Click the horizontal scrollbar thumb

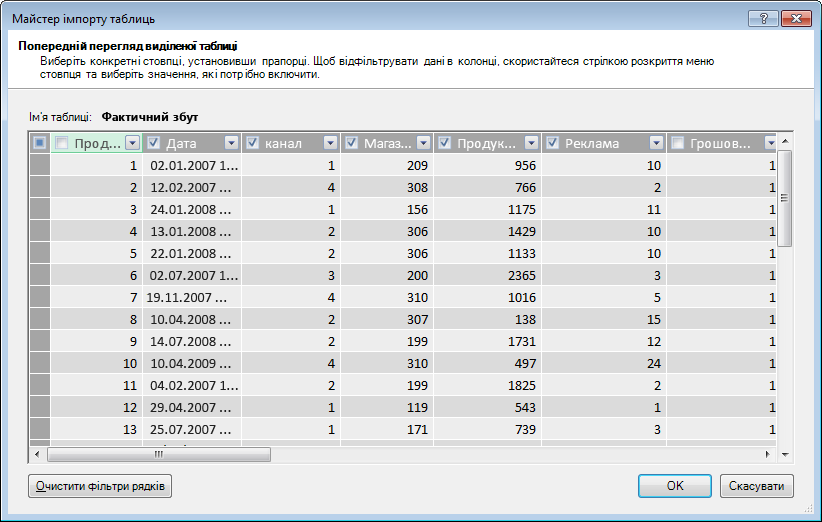click(x=159, y=454)
